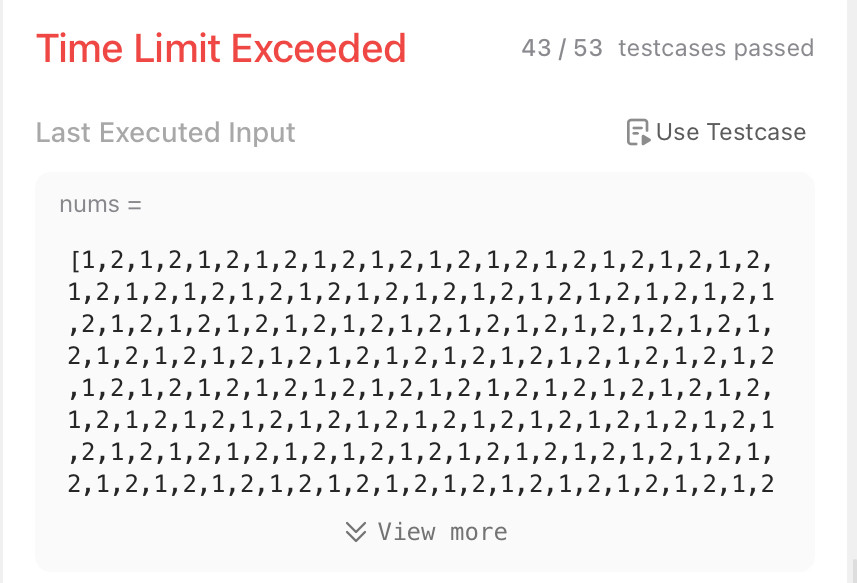857x583 pixels.
Task: Expand the input with View more
Action: click(426, 532)
